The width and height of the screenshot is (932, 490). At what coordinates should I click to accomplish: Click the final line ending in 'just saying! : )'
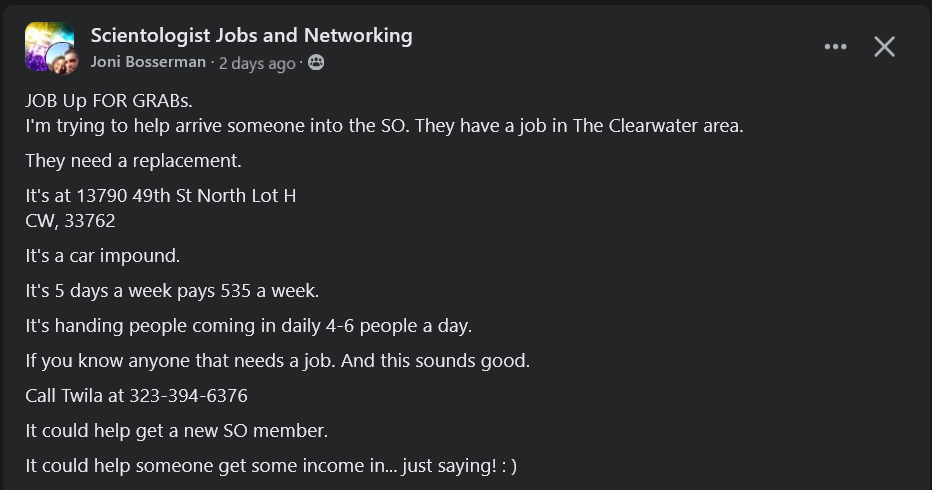point(270,465)
